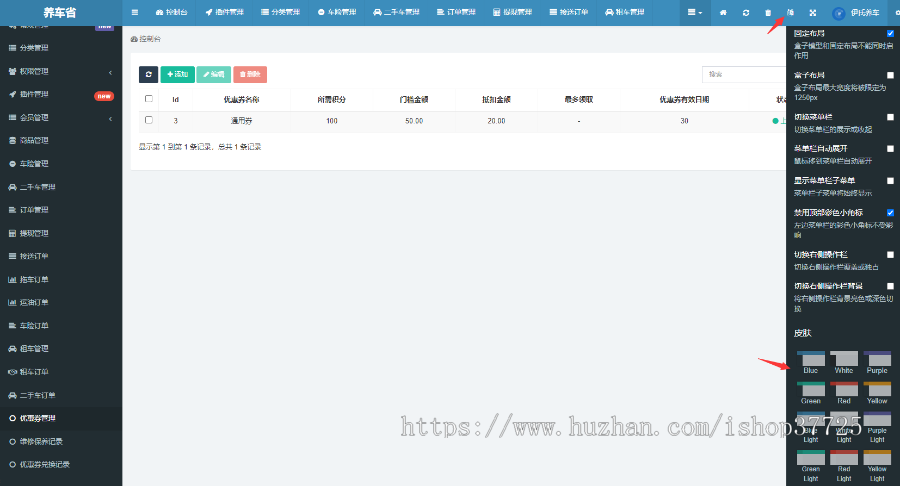Enable the 盒子布局 checkbox
The width and height of the screenshot is (900, 486).
890,75
